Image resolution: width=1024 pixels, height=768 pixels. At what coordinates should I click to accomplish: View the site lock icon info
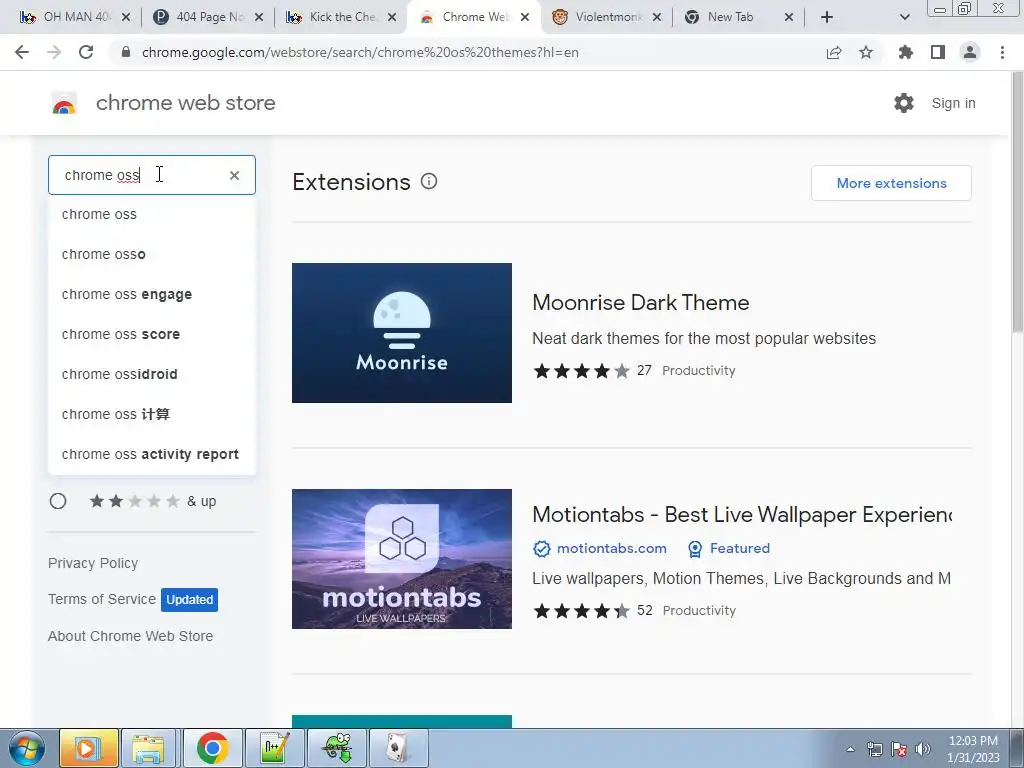pos(126,52)
